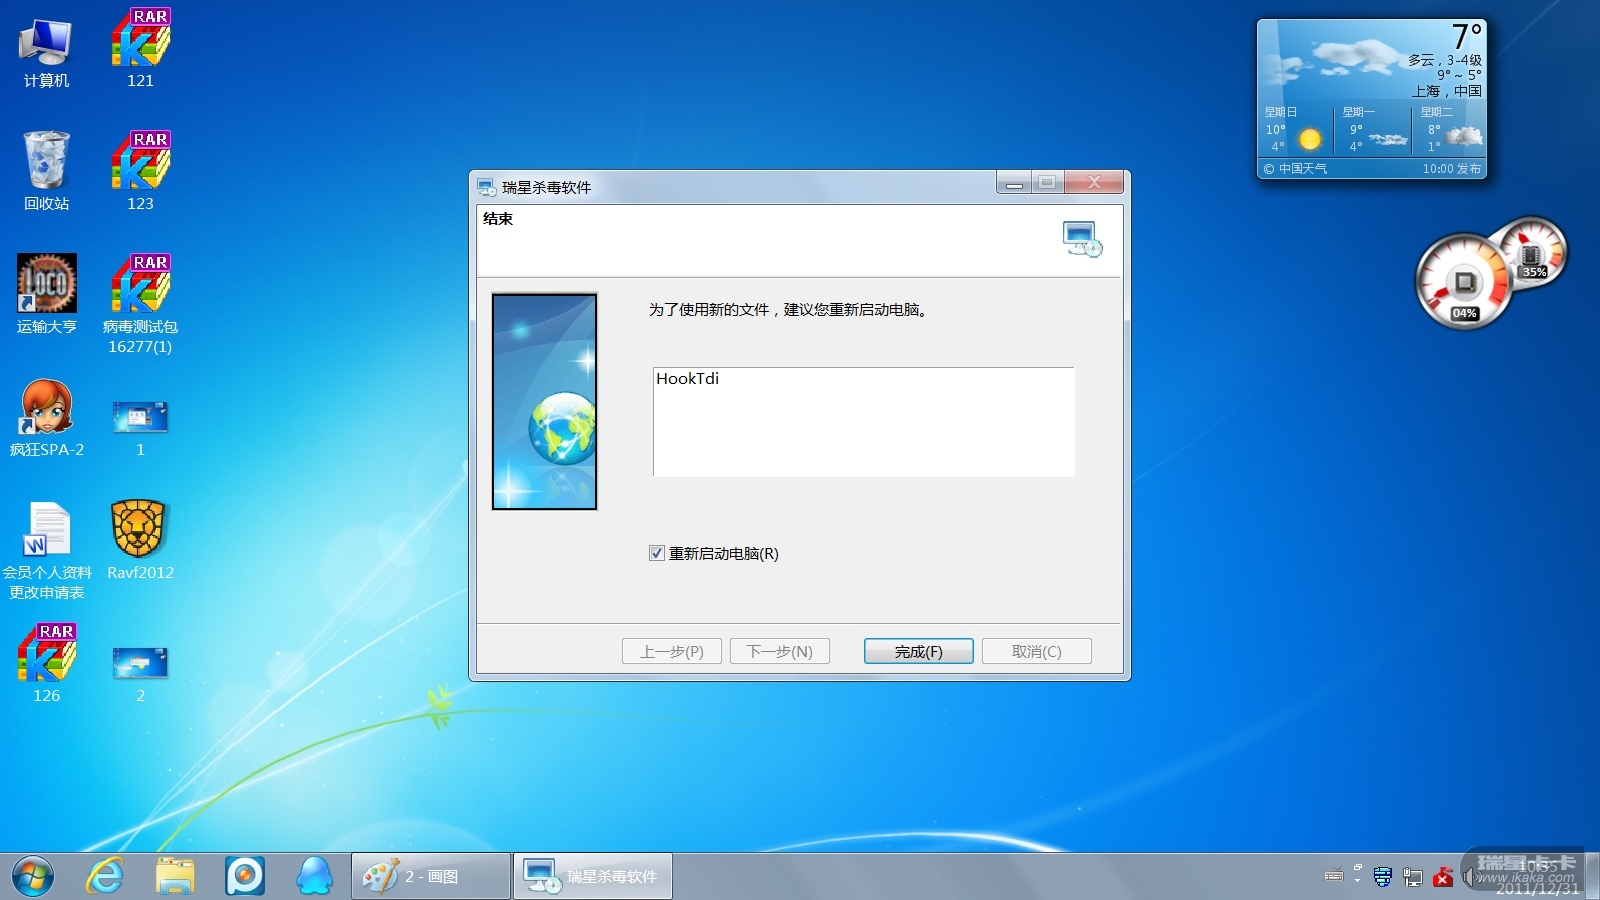Click the 星期日 forecast in weather gadget
Viewport: 1600px width, 900px height.
(1294, 129)
